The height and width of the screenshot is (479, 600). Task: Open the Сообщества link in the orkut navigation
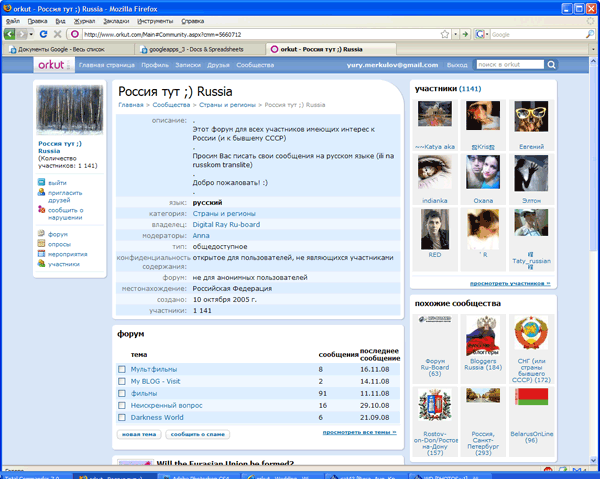click(x=255, y=65)
